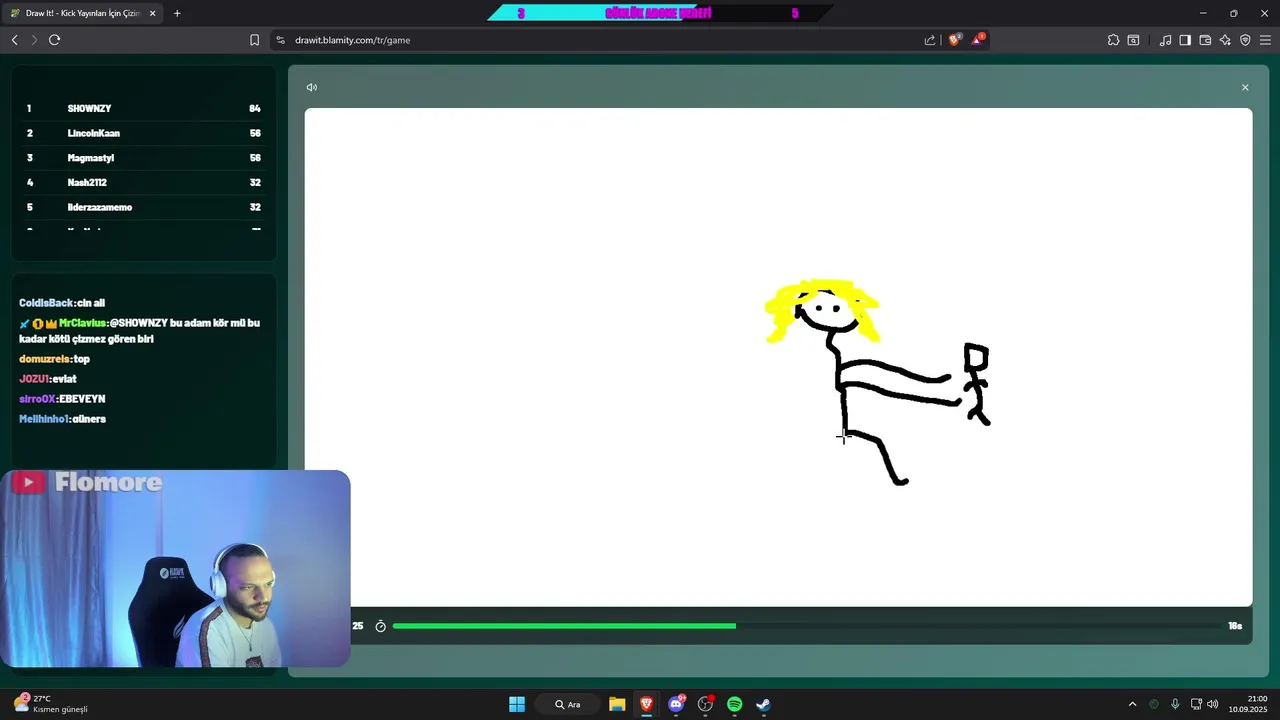Open the tab search toolbar icon
Viewport: 1280px width, 720px height.
[1134, 40]
